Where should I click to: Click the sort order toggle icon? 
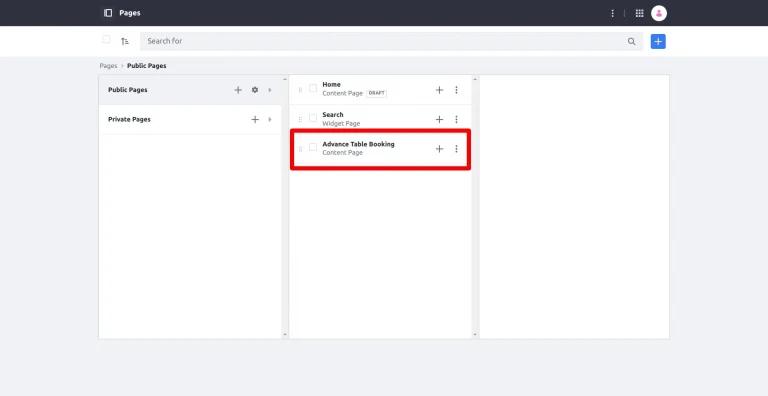point(125,42)
